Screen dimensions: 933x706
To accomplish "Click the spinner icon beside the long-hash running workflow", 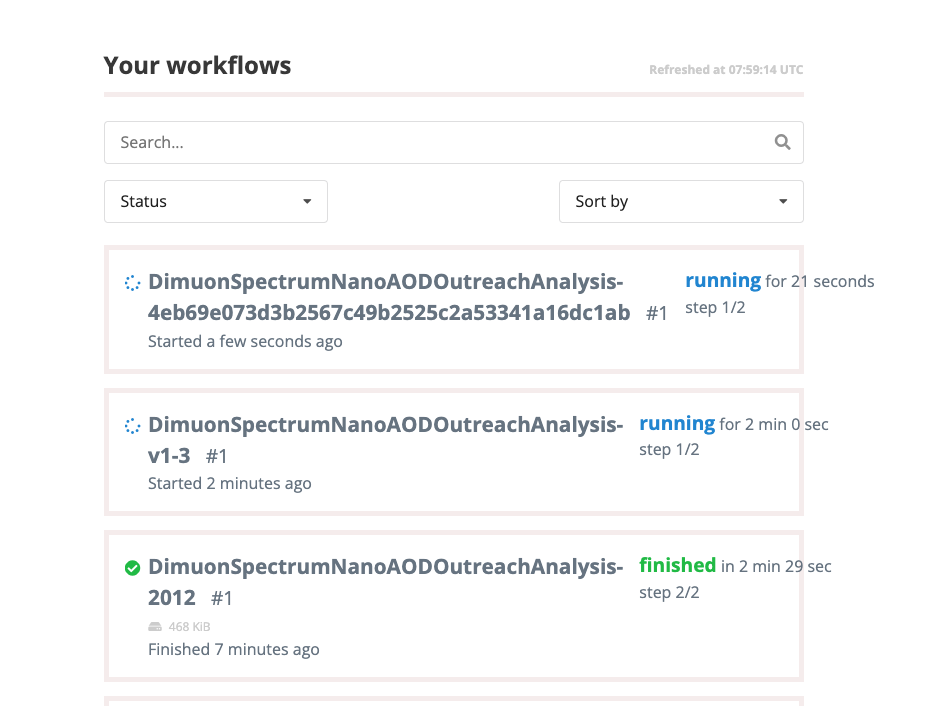I will 131,283.
